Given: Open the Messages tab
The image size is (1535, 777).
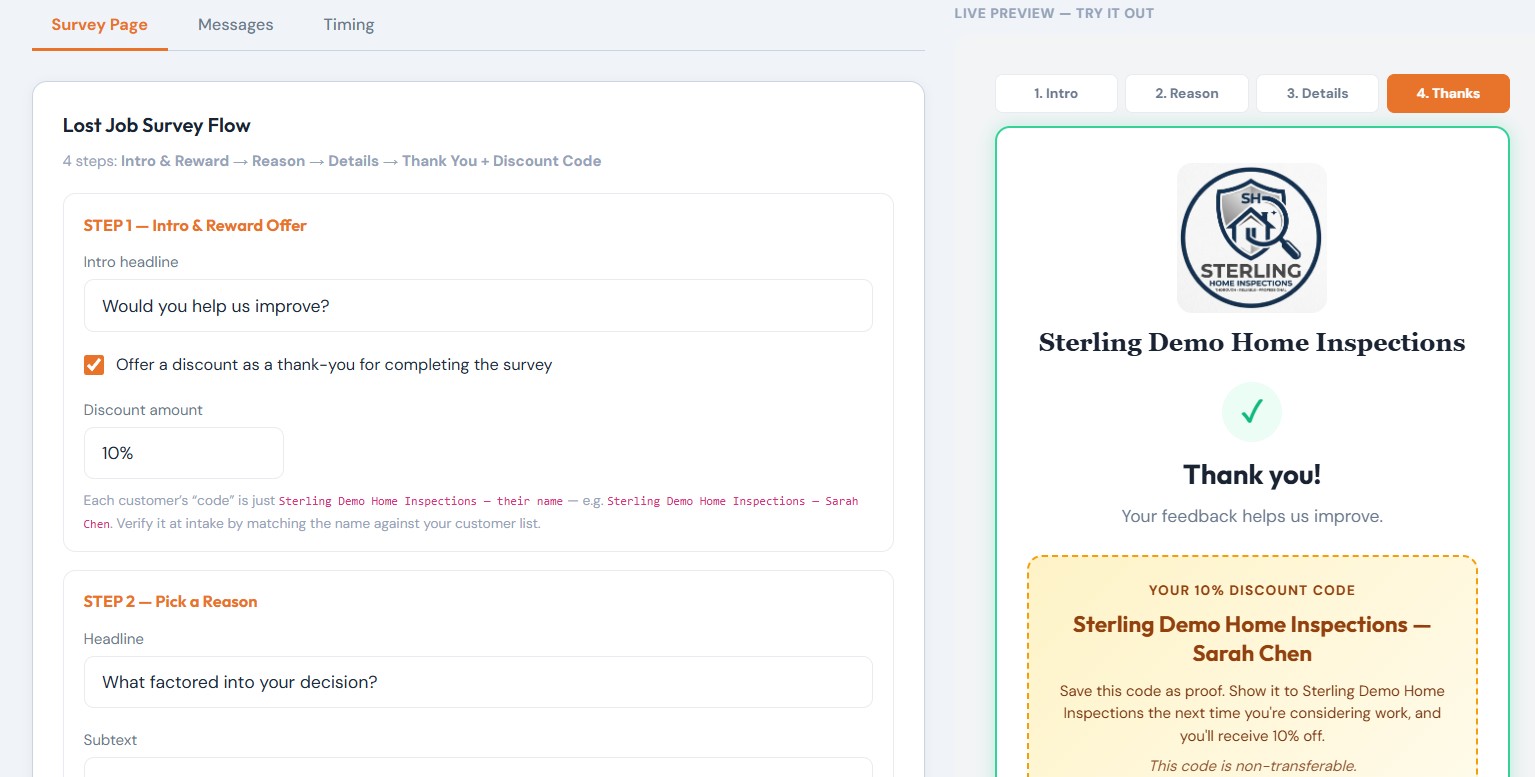Looking at the screenshot, I should coord(235,25).
